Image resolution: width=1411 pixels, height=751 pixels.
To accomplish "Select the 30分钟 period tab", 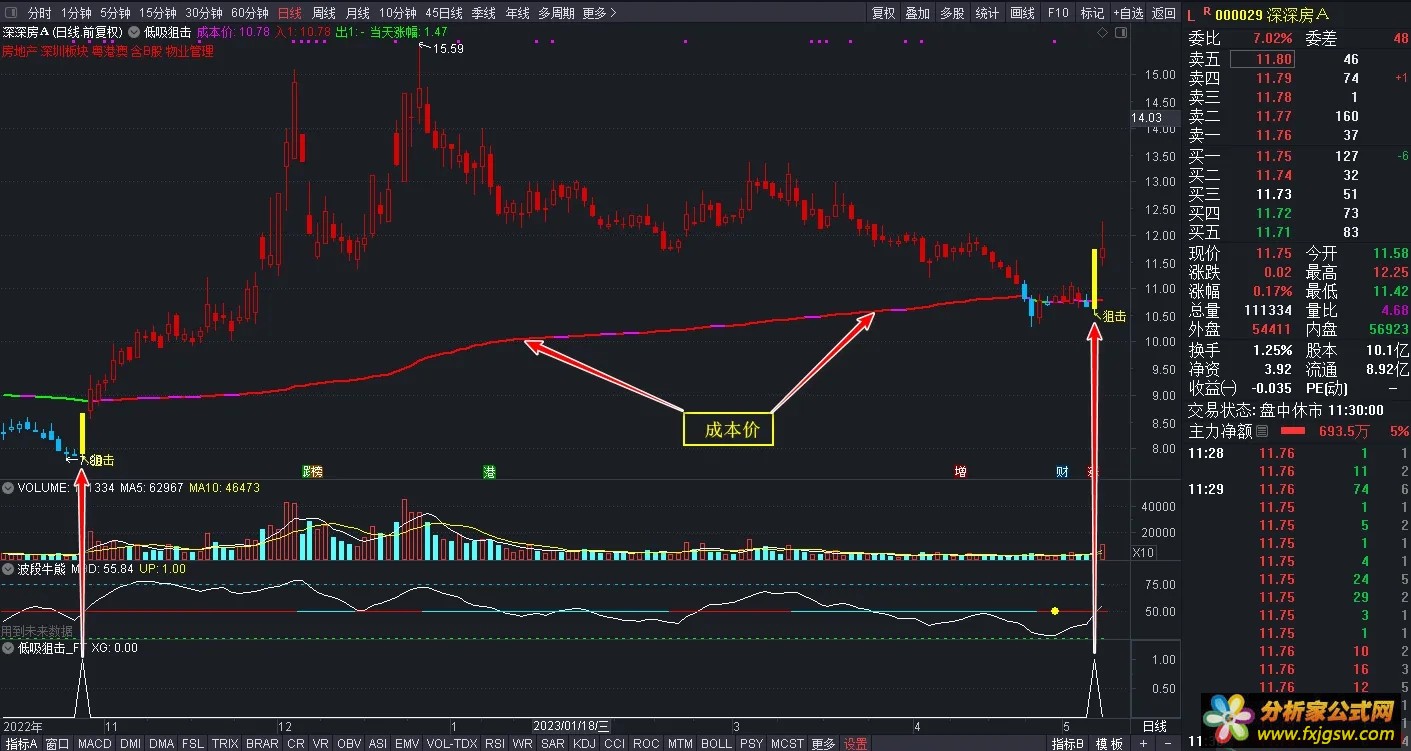I will (x=203, y=13).
